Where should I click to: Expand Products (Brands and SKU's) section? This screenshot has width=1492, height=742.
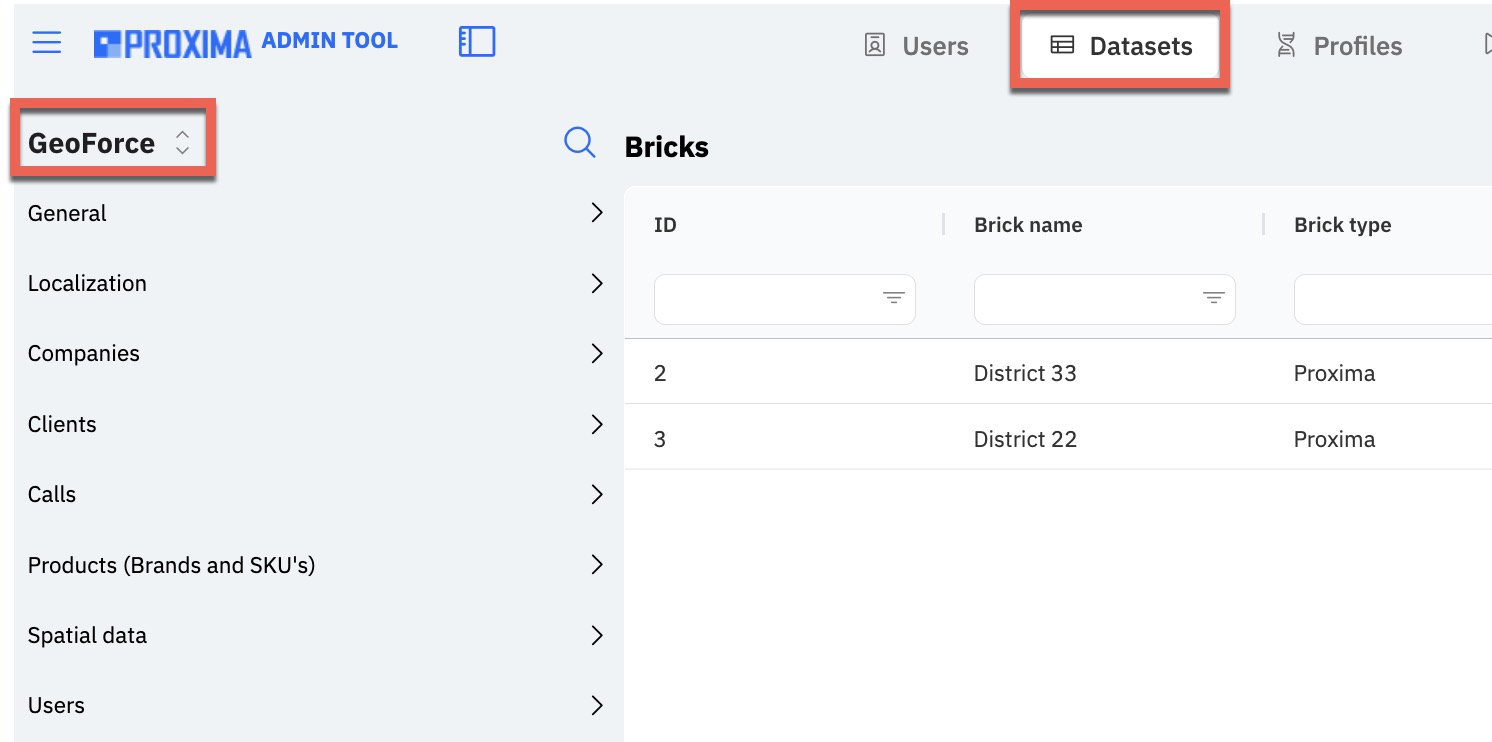click(x=318, y=565)
